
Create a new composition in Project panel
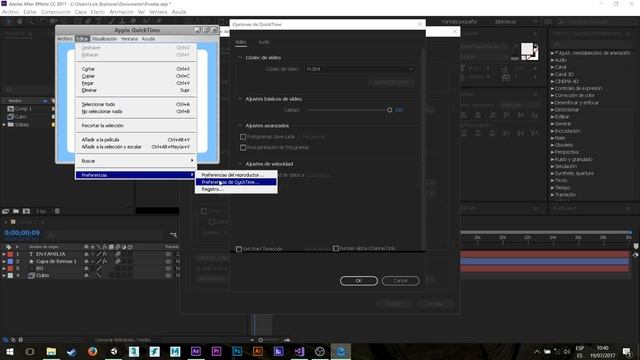(26, 211)
